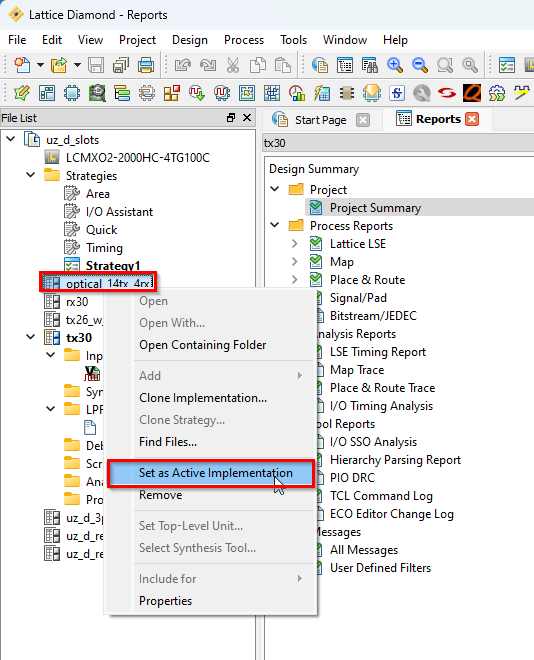The image size is (534, 660).
Task: Click the Save disk icon
Action: pos(96,65)
